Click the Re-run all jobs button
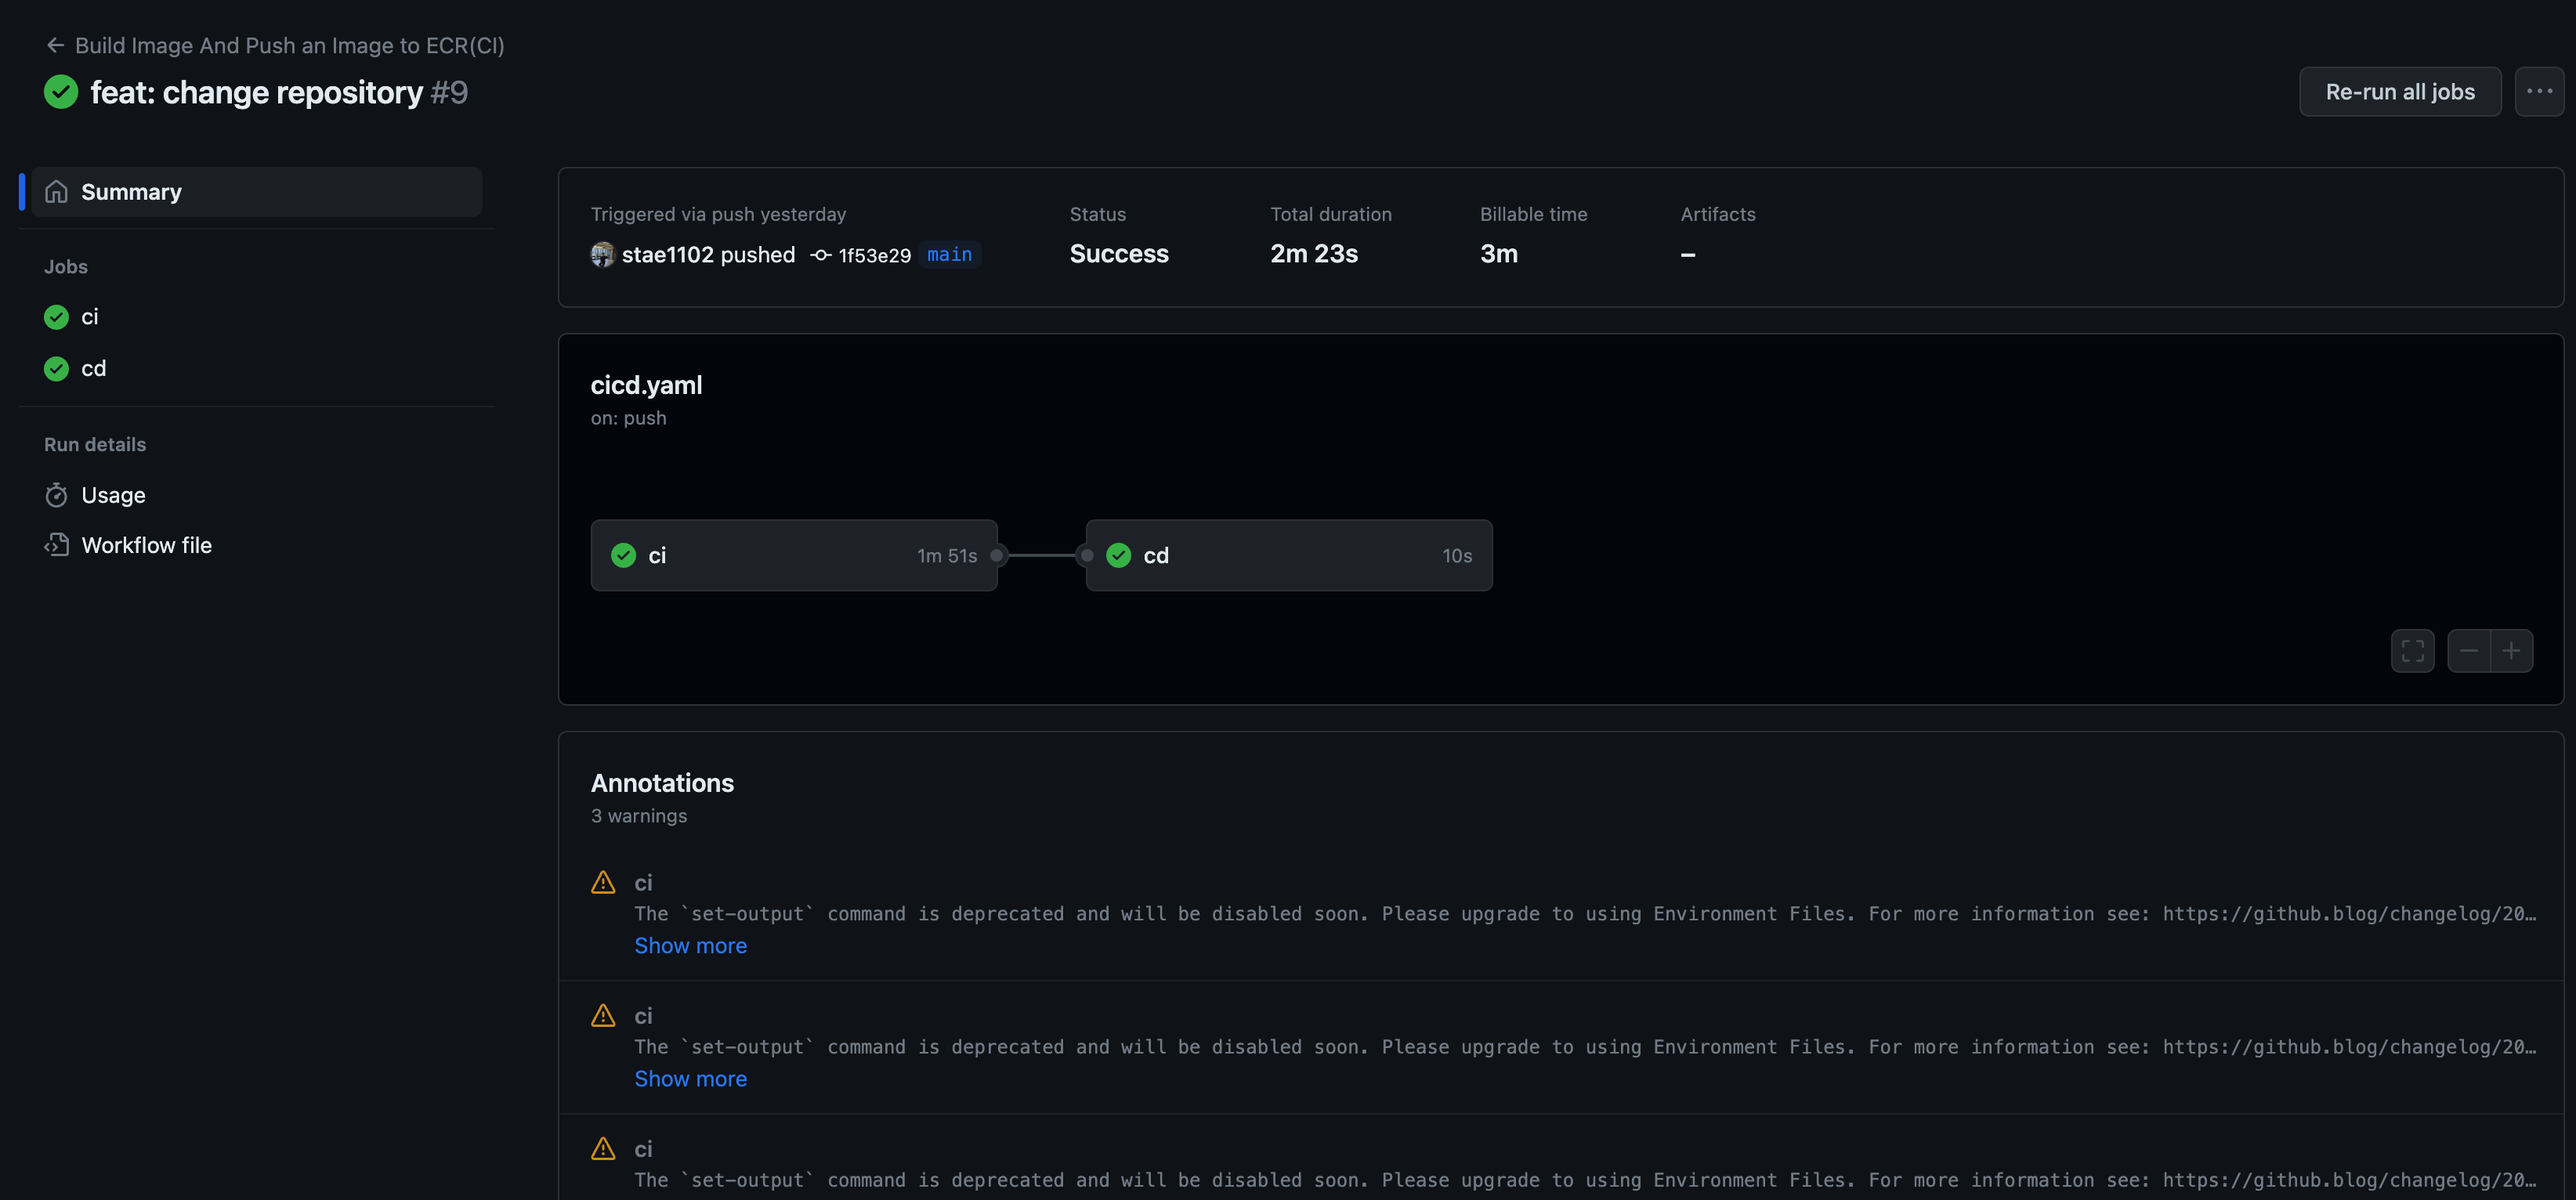Image resolution: width=2576 pixels, height=1200 pixels. coord(2399,91)
